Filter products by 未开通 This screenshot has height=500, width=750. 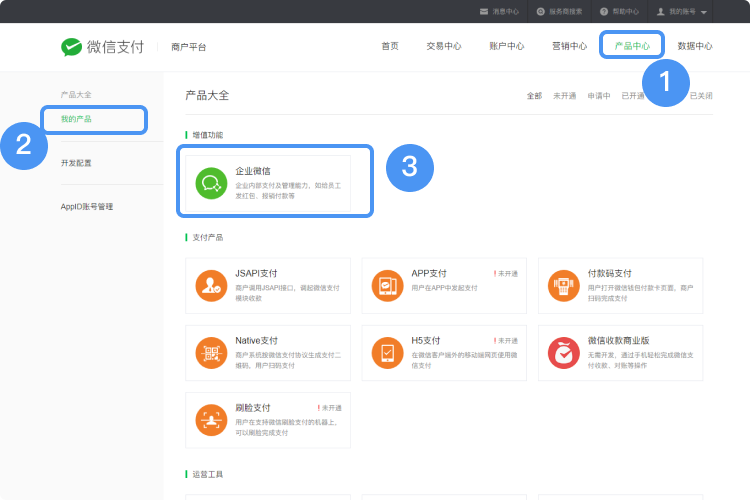(564, 96)
